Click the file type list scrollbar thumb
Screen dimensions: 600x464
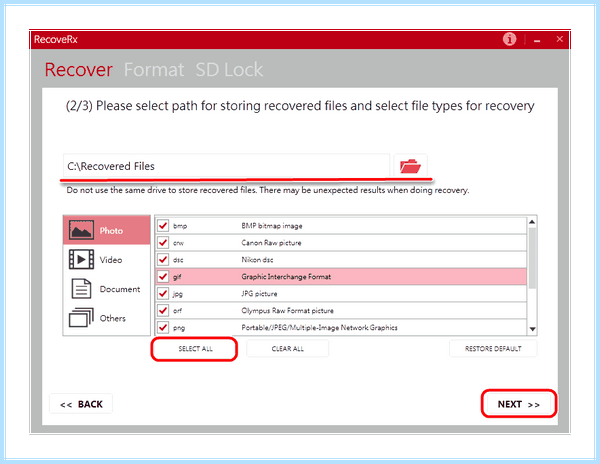(532, 258)
